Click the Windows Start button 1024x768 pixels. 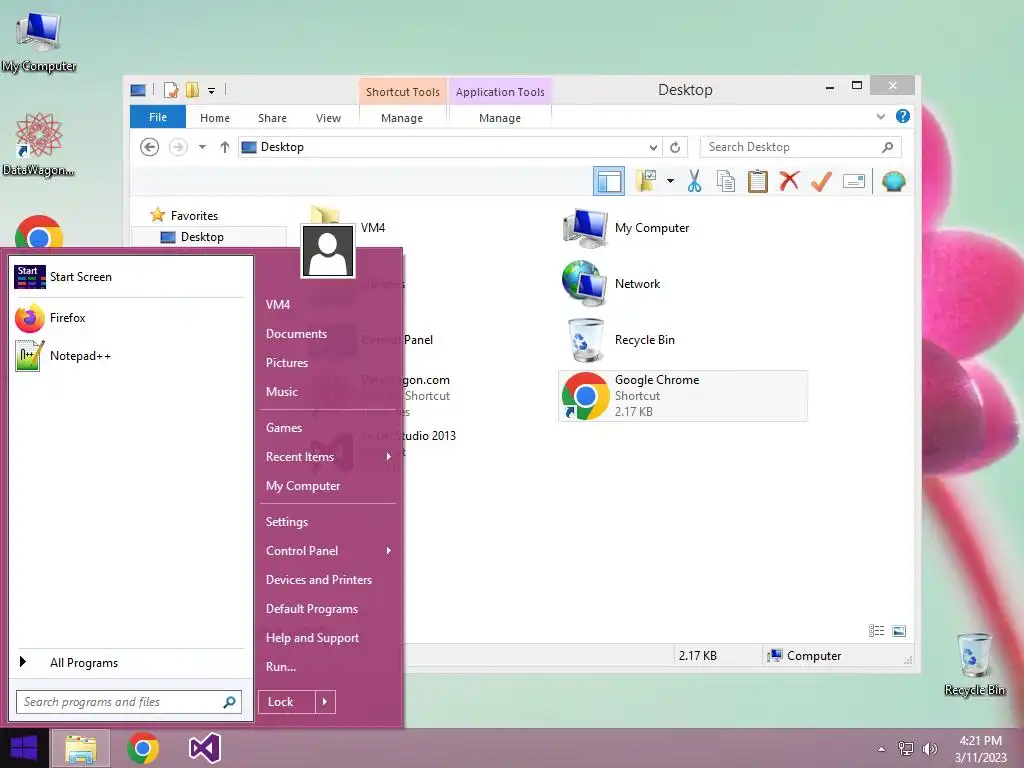coord(24,748)
